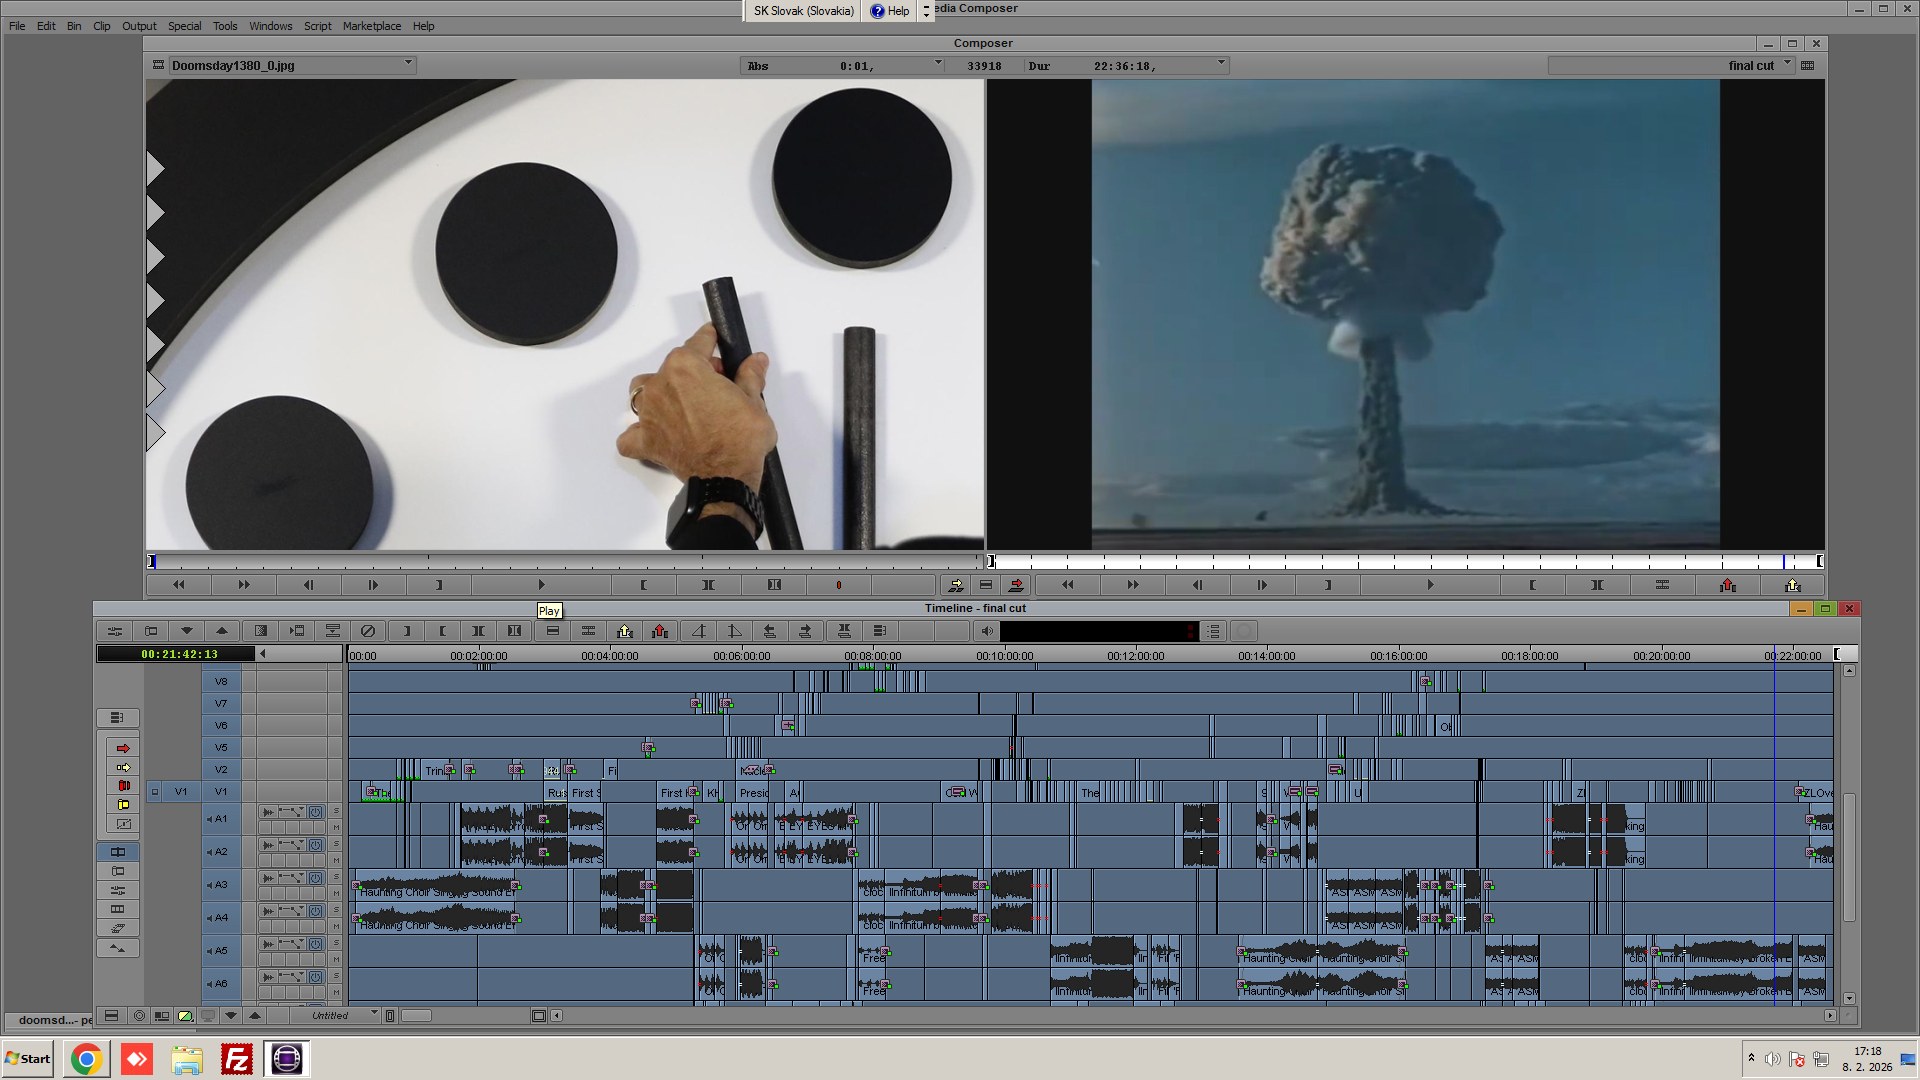
Task: Click SK Slovak (Slovakia) language button
Action: coord(804,11)
